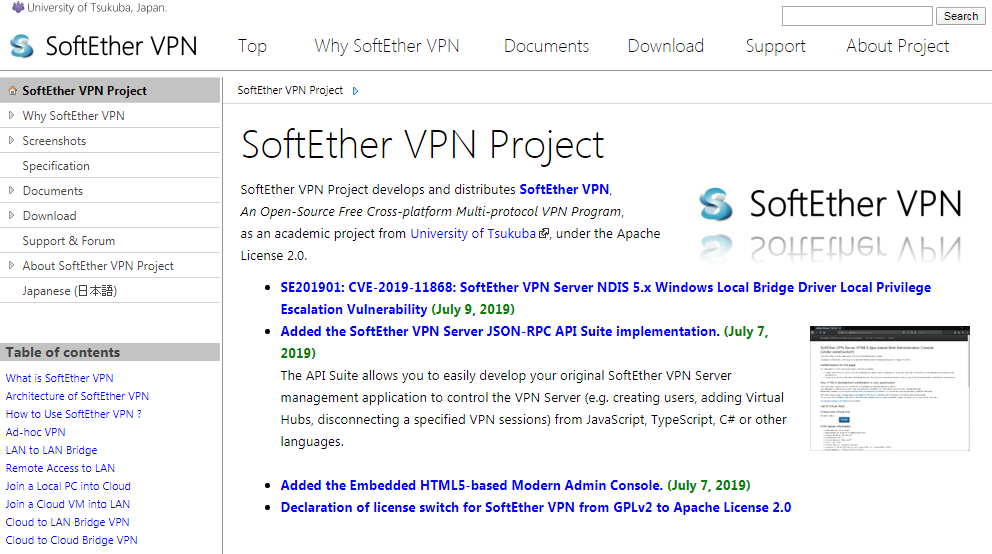The width and height of the screenshot is (992, 554).
Task: Click the breadcrumb arrow after SoftEther VPN Project
Action: pos(356,91)
